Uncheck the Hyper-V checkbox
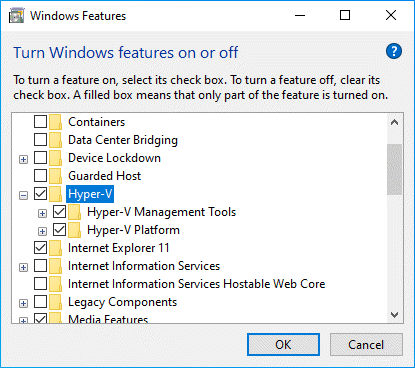Screen dimensions: 415x368 click(40, 194)
